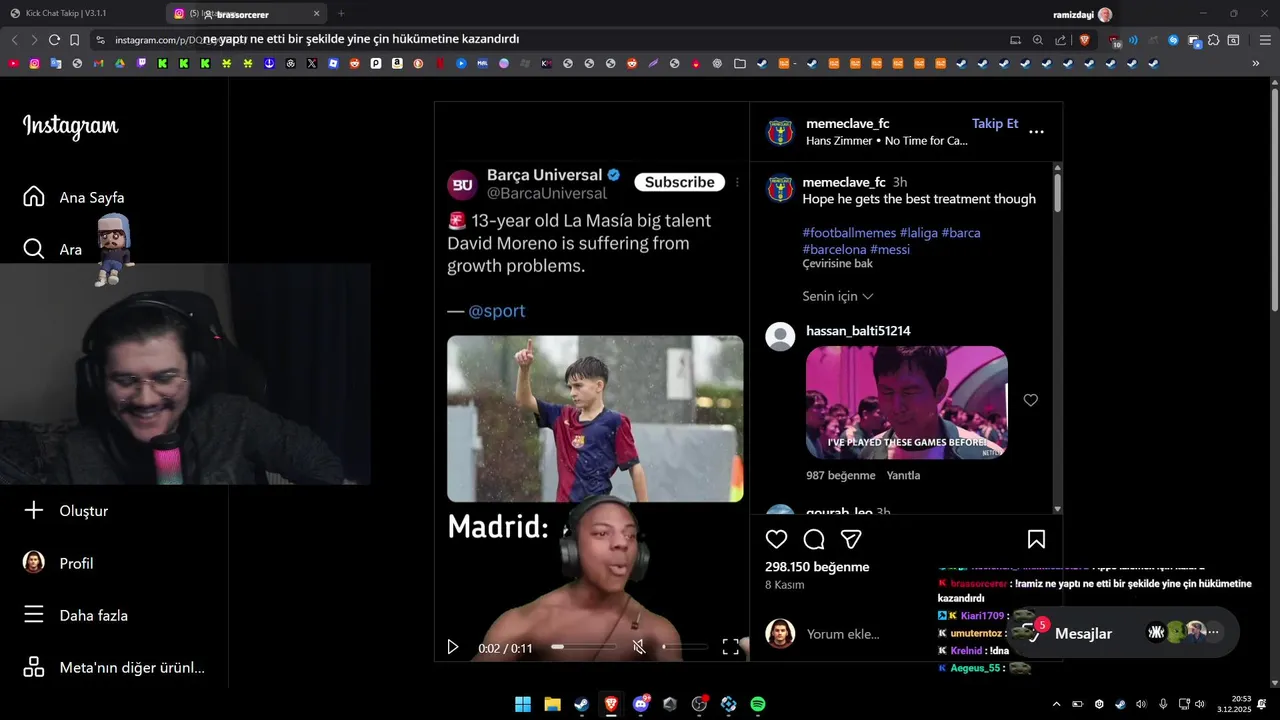Open Discord from taskbar

coord(641,704)
